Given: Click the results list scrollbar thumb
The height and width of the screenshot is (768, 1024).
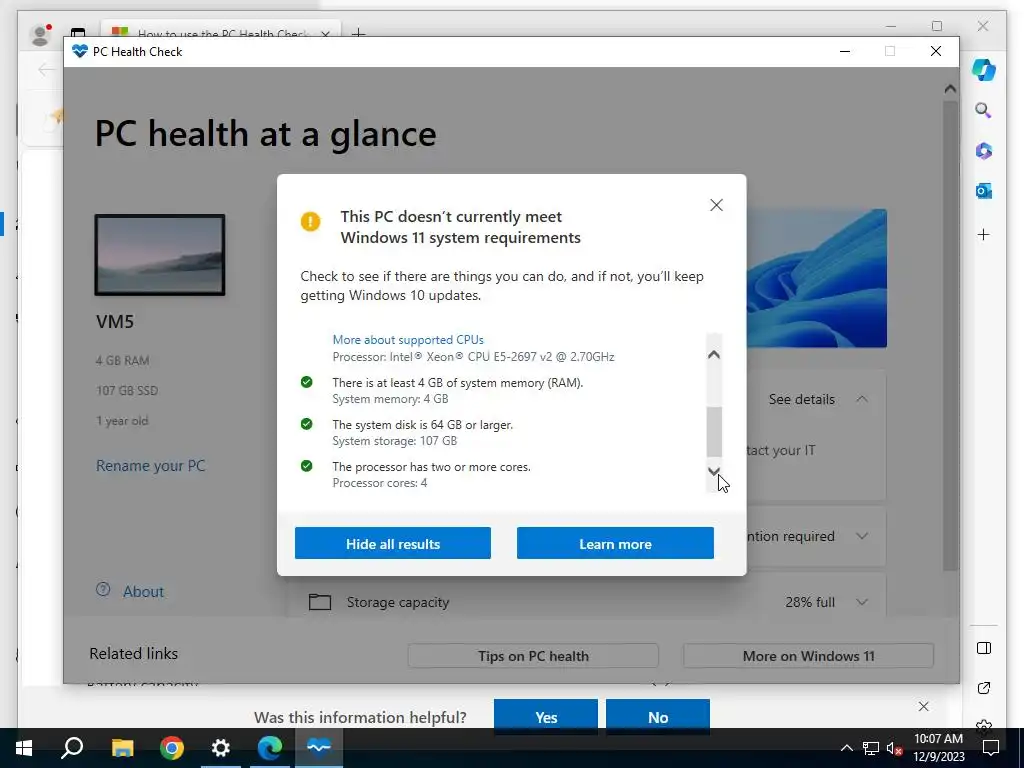Looking at the screenshot, I should 714,432.
